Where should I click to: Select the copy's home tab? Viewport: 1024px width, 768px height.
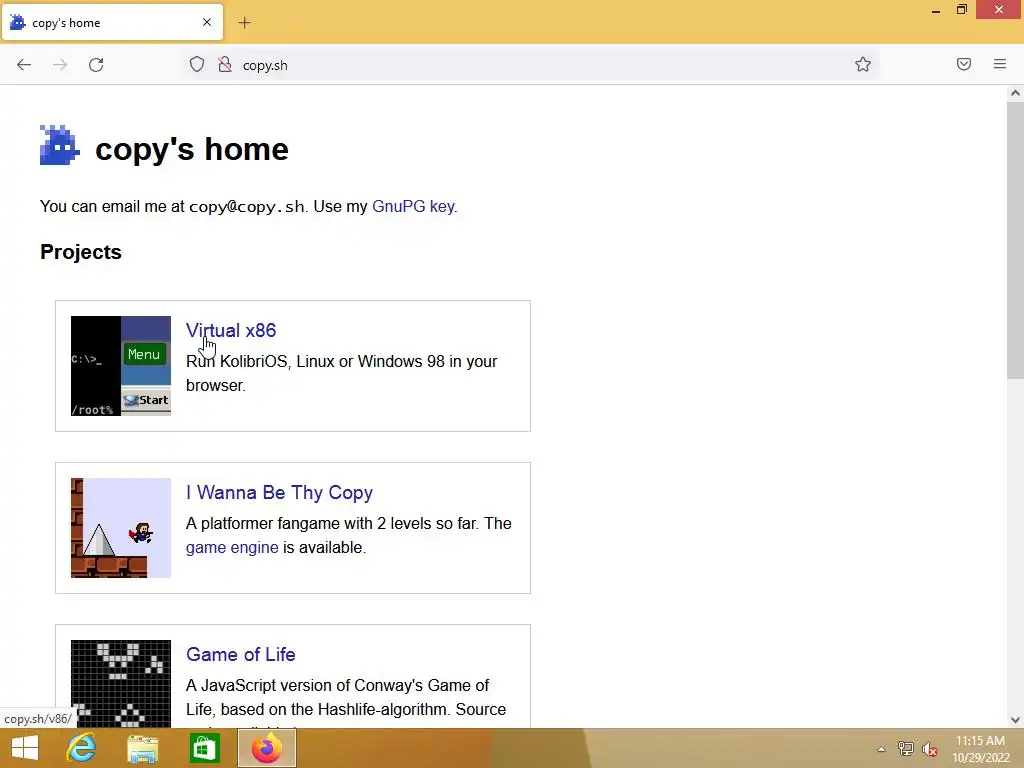(112, 22)
